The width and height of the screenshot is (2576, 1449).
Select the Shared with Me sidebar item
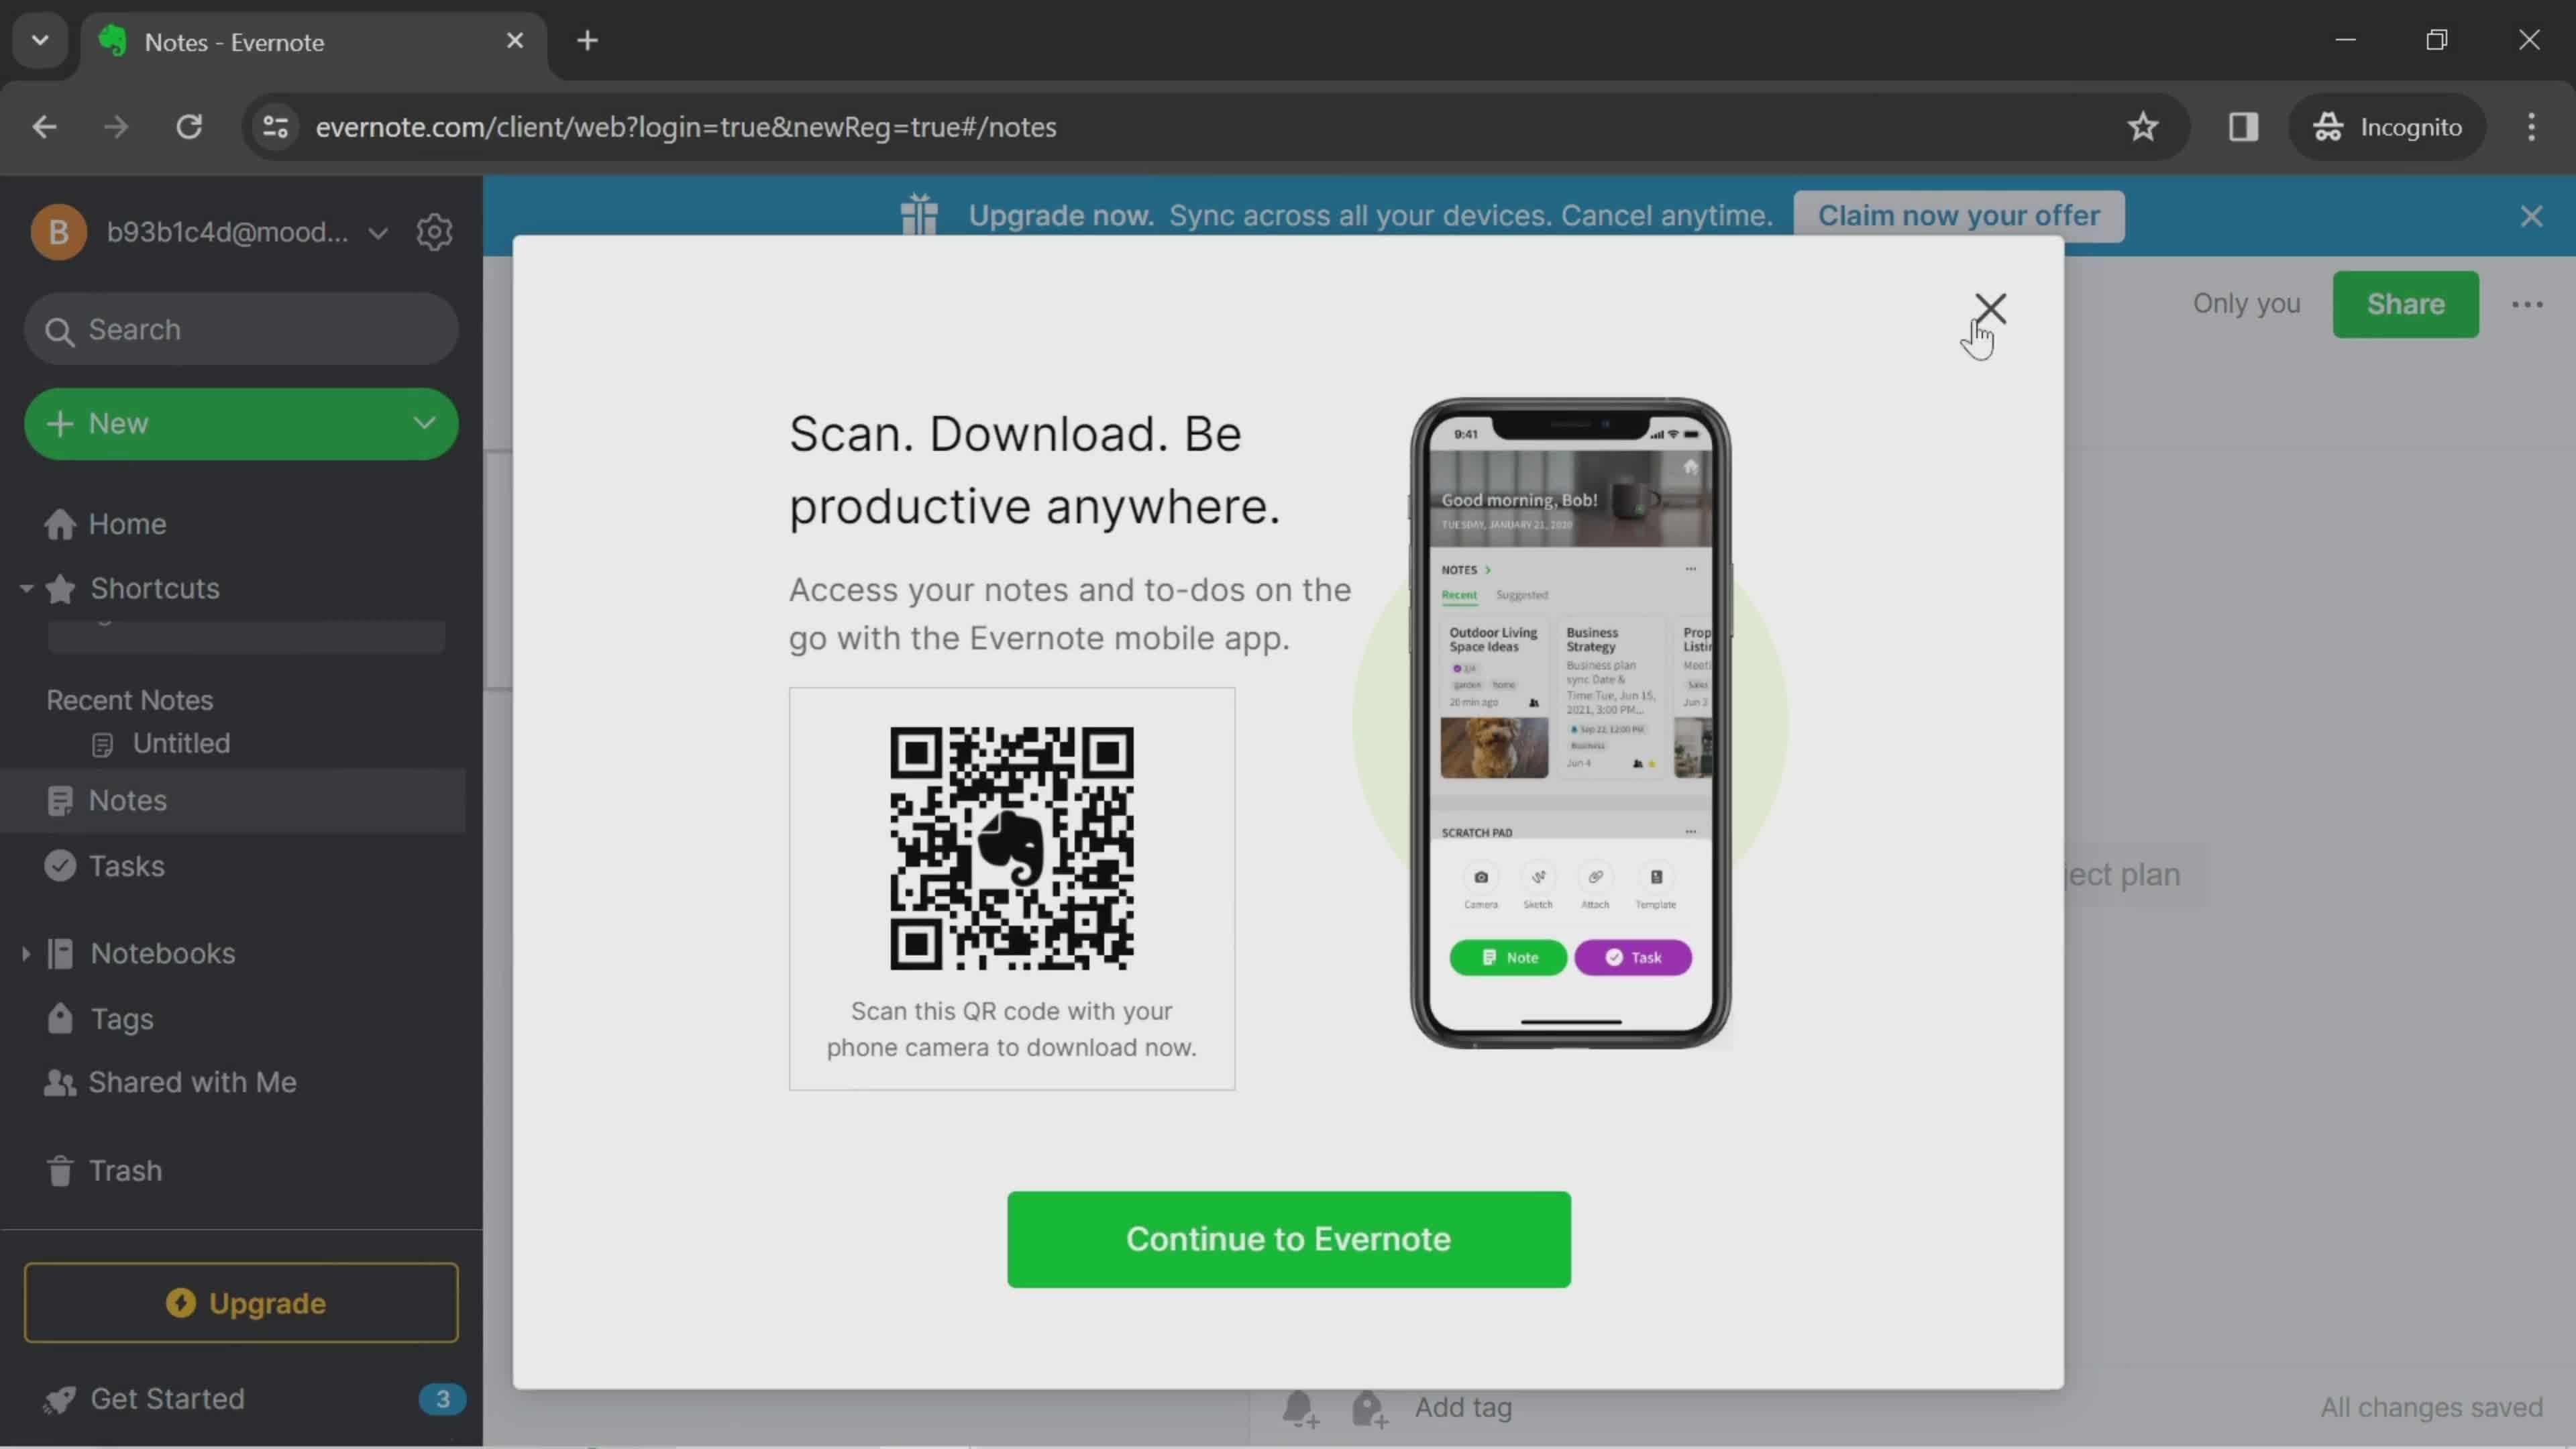point(193,1081)
